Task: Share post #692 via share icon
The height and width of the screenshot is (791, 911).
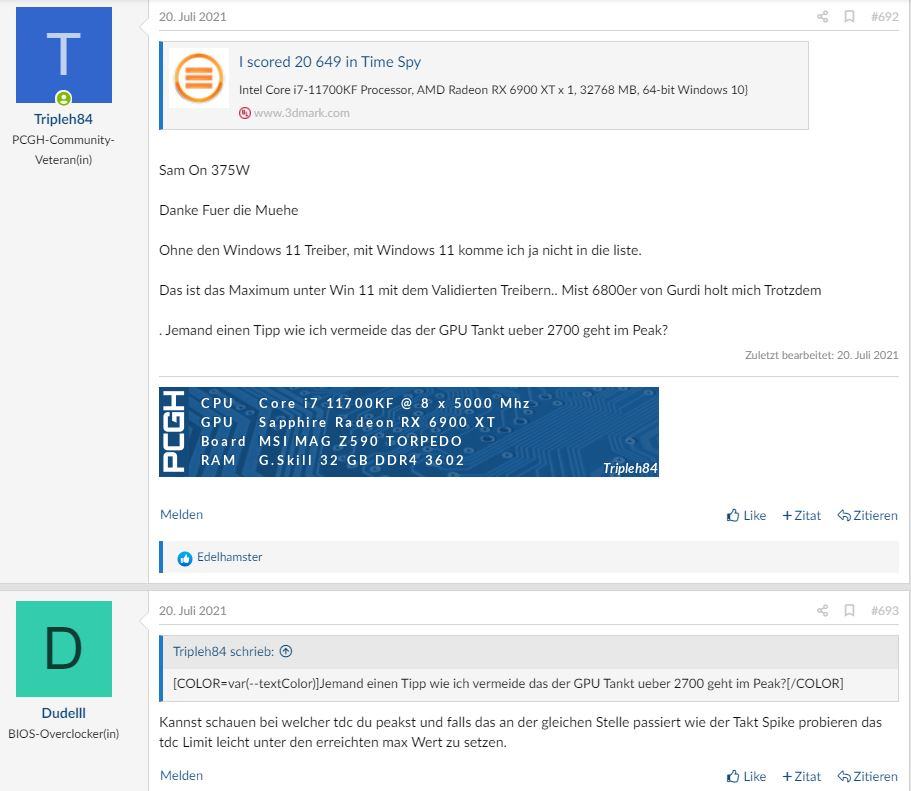Action: point(822,17)
